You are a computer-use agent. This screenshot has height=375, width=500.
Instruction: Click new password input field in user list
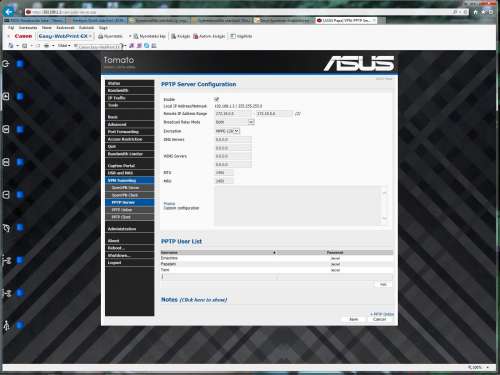[x=335, y=277]
